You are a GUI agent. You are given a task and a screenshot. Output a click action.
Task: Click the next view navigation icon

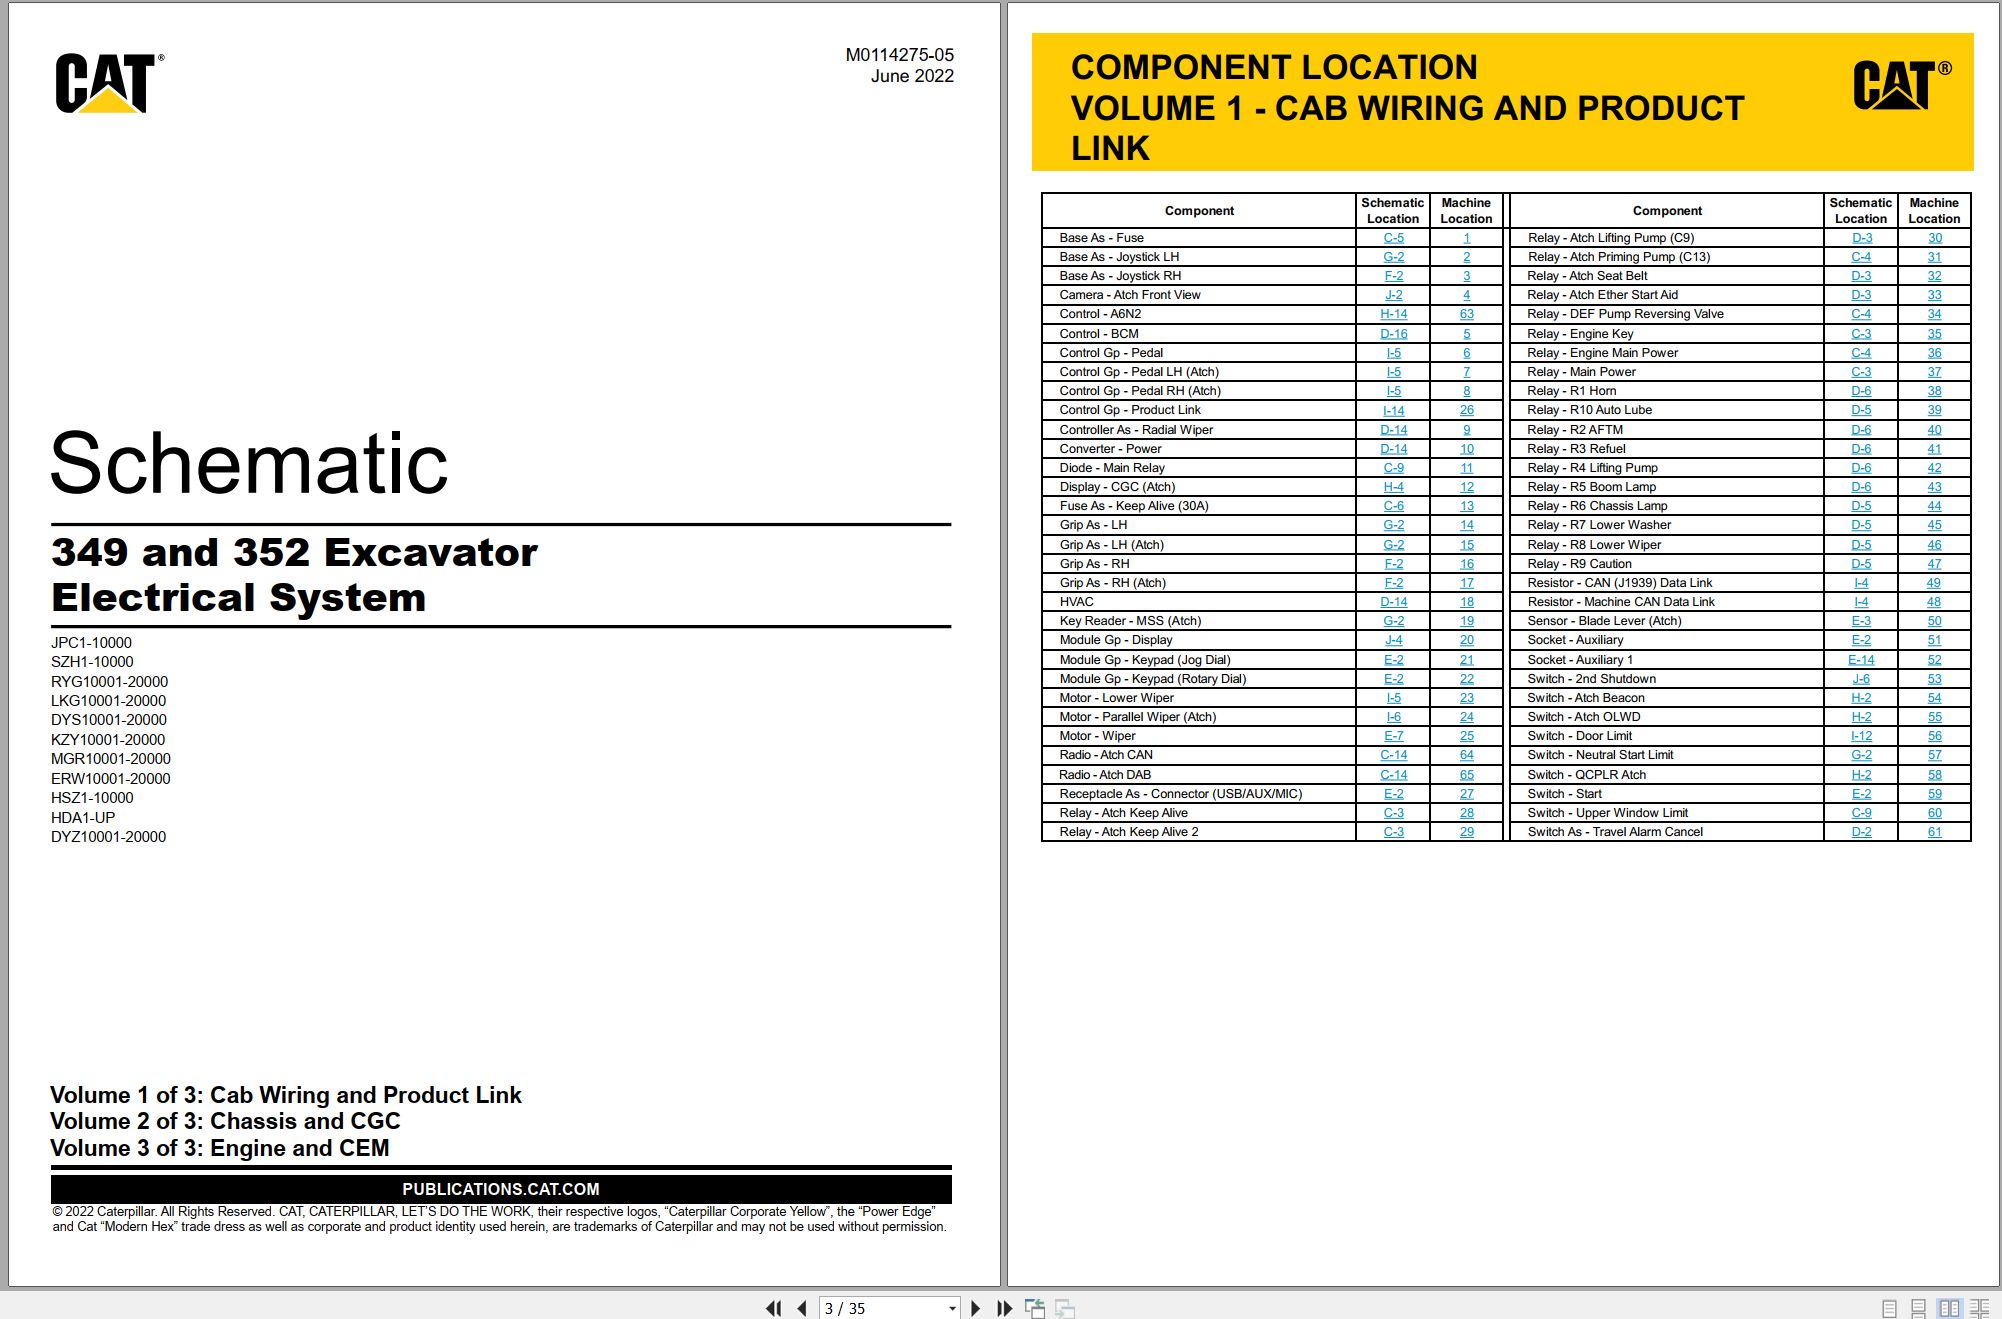pyautogui.click(x=1065, y=1308)
